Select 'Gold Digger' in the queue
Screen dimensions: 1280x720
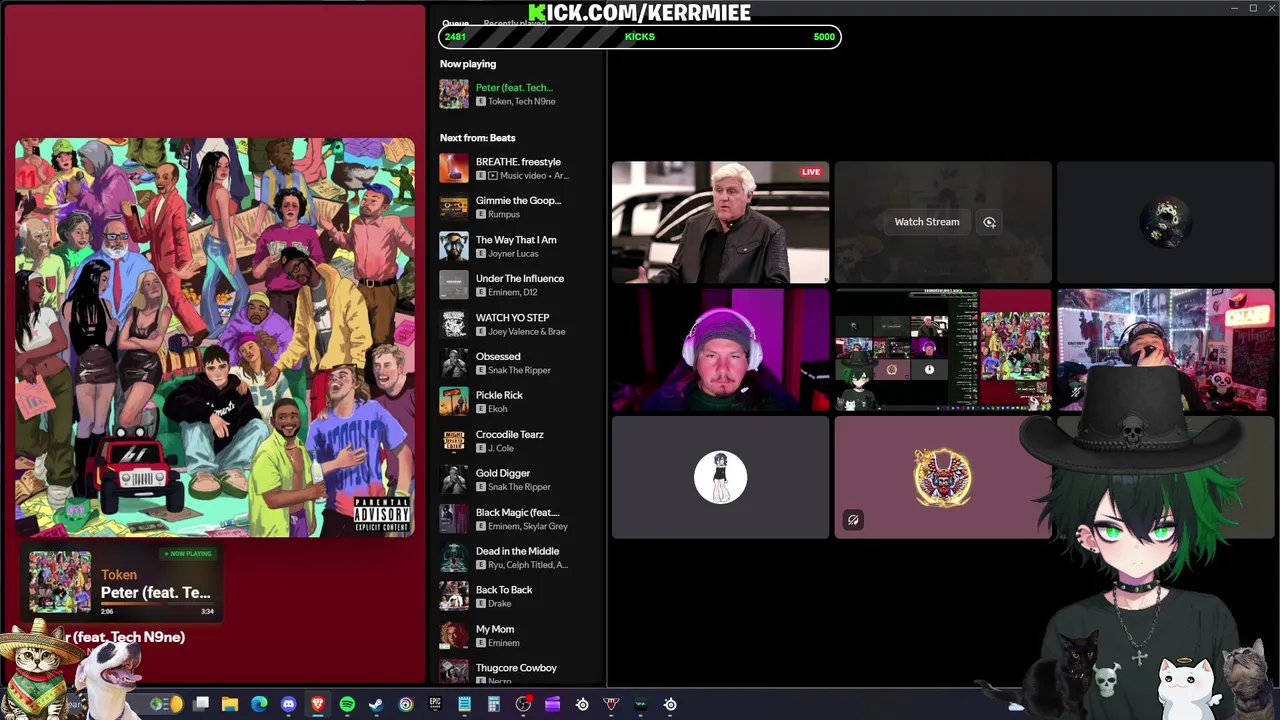tap(503, 474)
